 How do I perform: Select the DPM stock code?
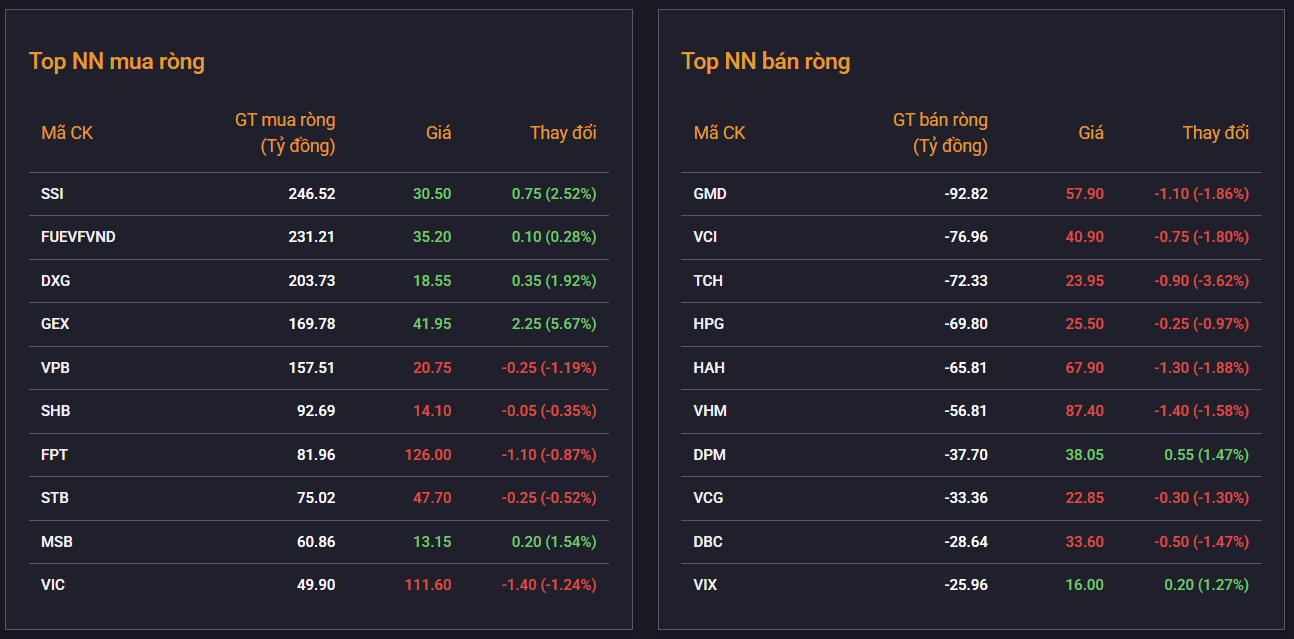(709, 455)
